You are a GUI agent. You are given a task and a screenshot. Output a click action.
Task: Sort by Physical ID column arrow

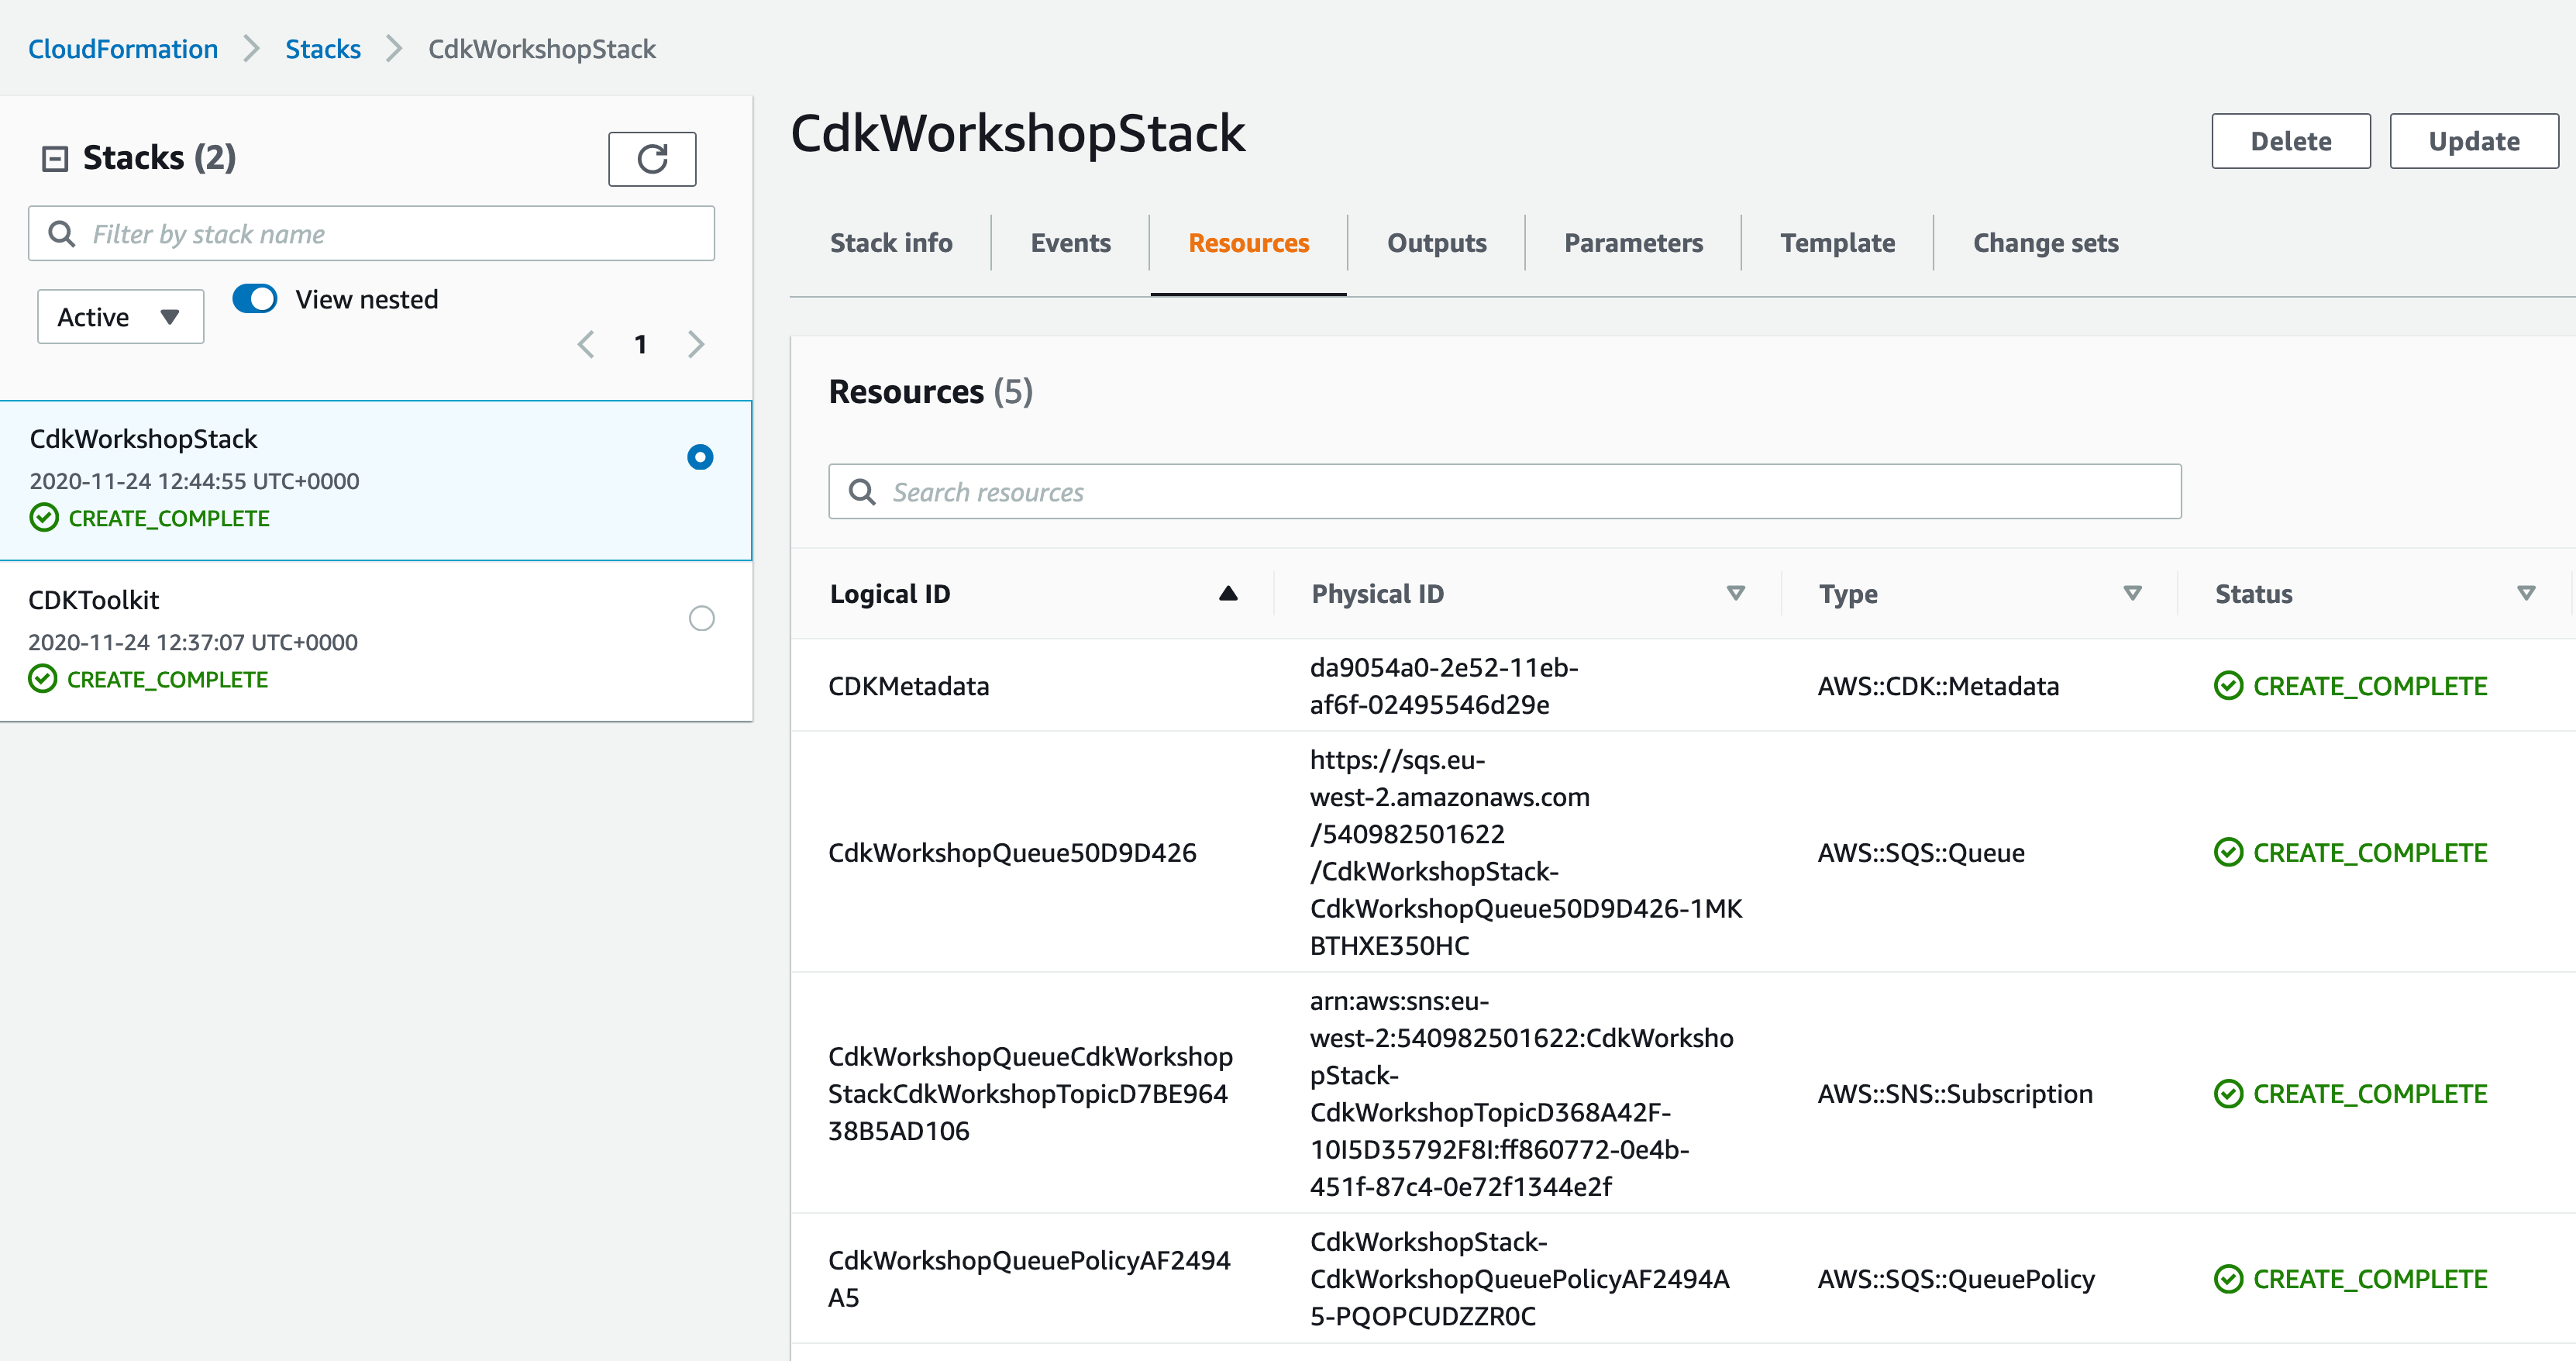pyautogui.click(x=1735, y=594)
